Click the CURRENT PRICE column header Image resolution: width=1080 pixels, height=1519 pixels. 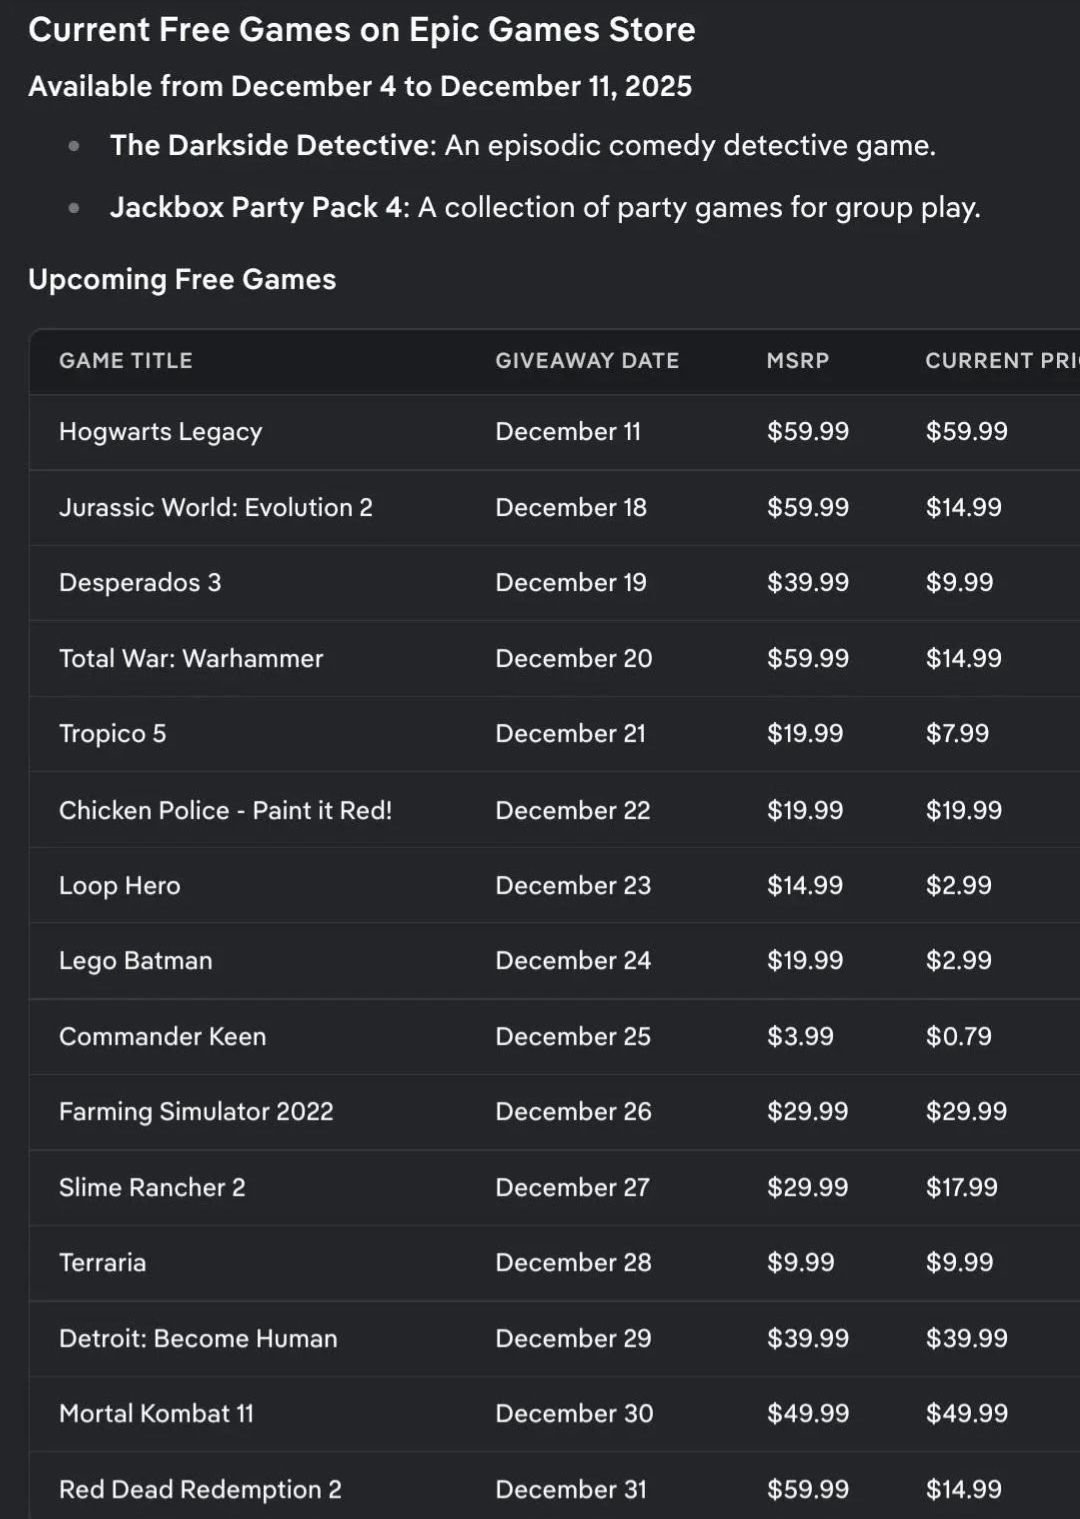point(1000,361)
